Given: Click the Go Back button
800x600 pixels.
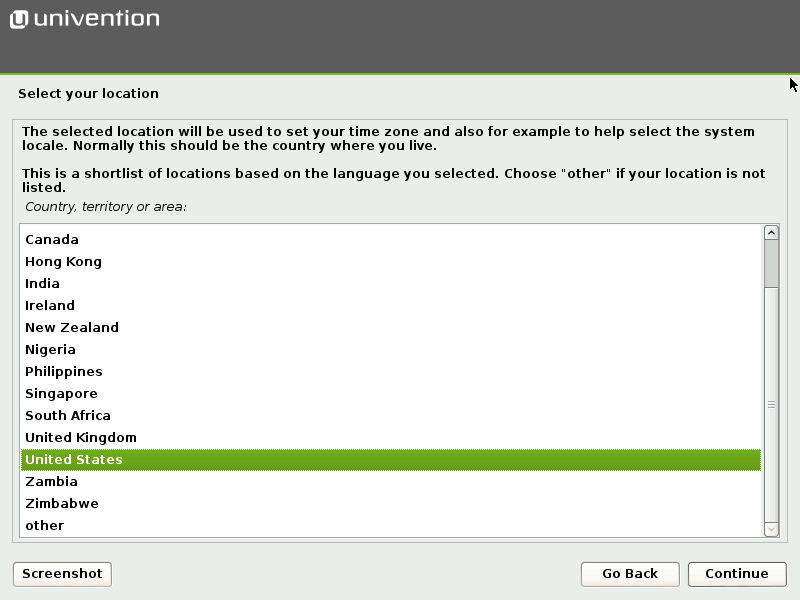Looking at the screenshot, I should 630,574.
